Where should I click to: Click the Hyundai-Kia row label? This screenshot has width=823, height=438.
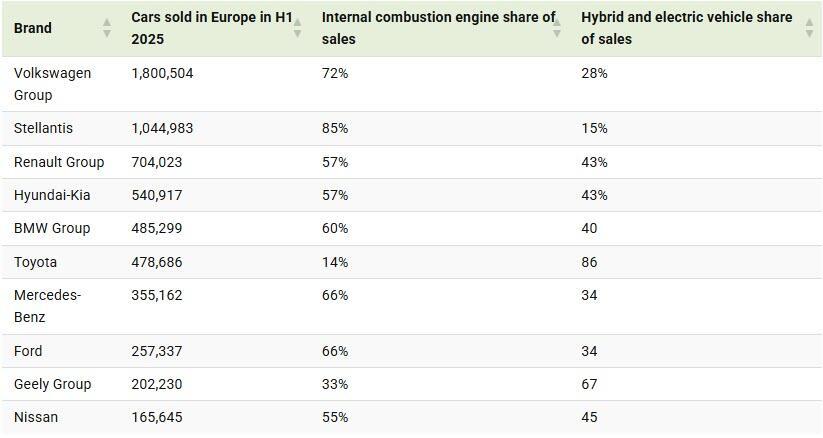[x=52, y=195]
